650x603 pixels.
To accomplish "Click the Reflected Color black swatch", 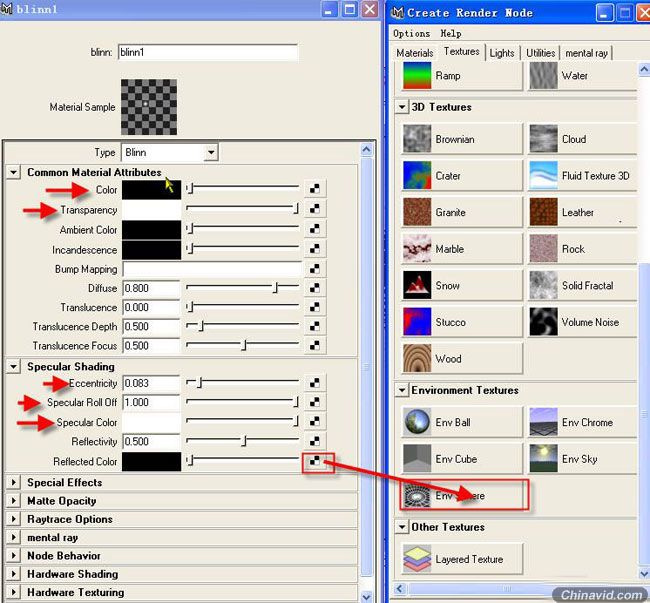I will 151,461.
